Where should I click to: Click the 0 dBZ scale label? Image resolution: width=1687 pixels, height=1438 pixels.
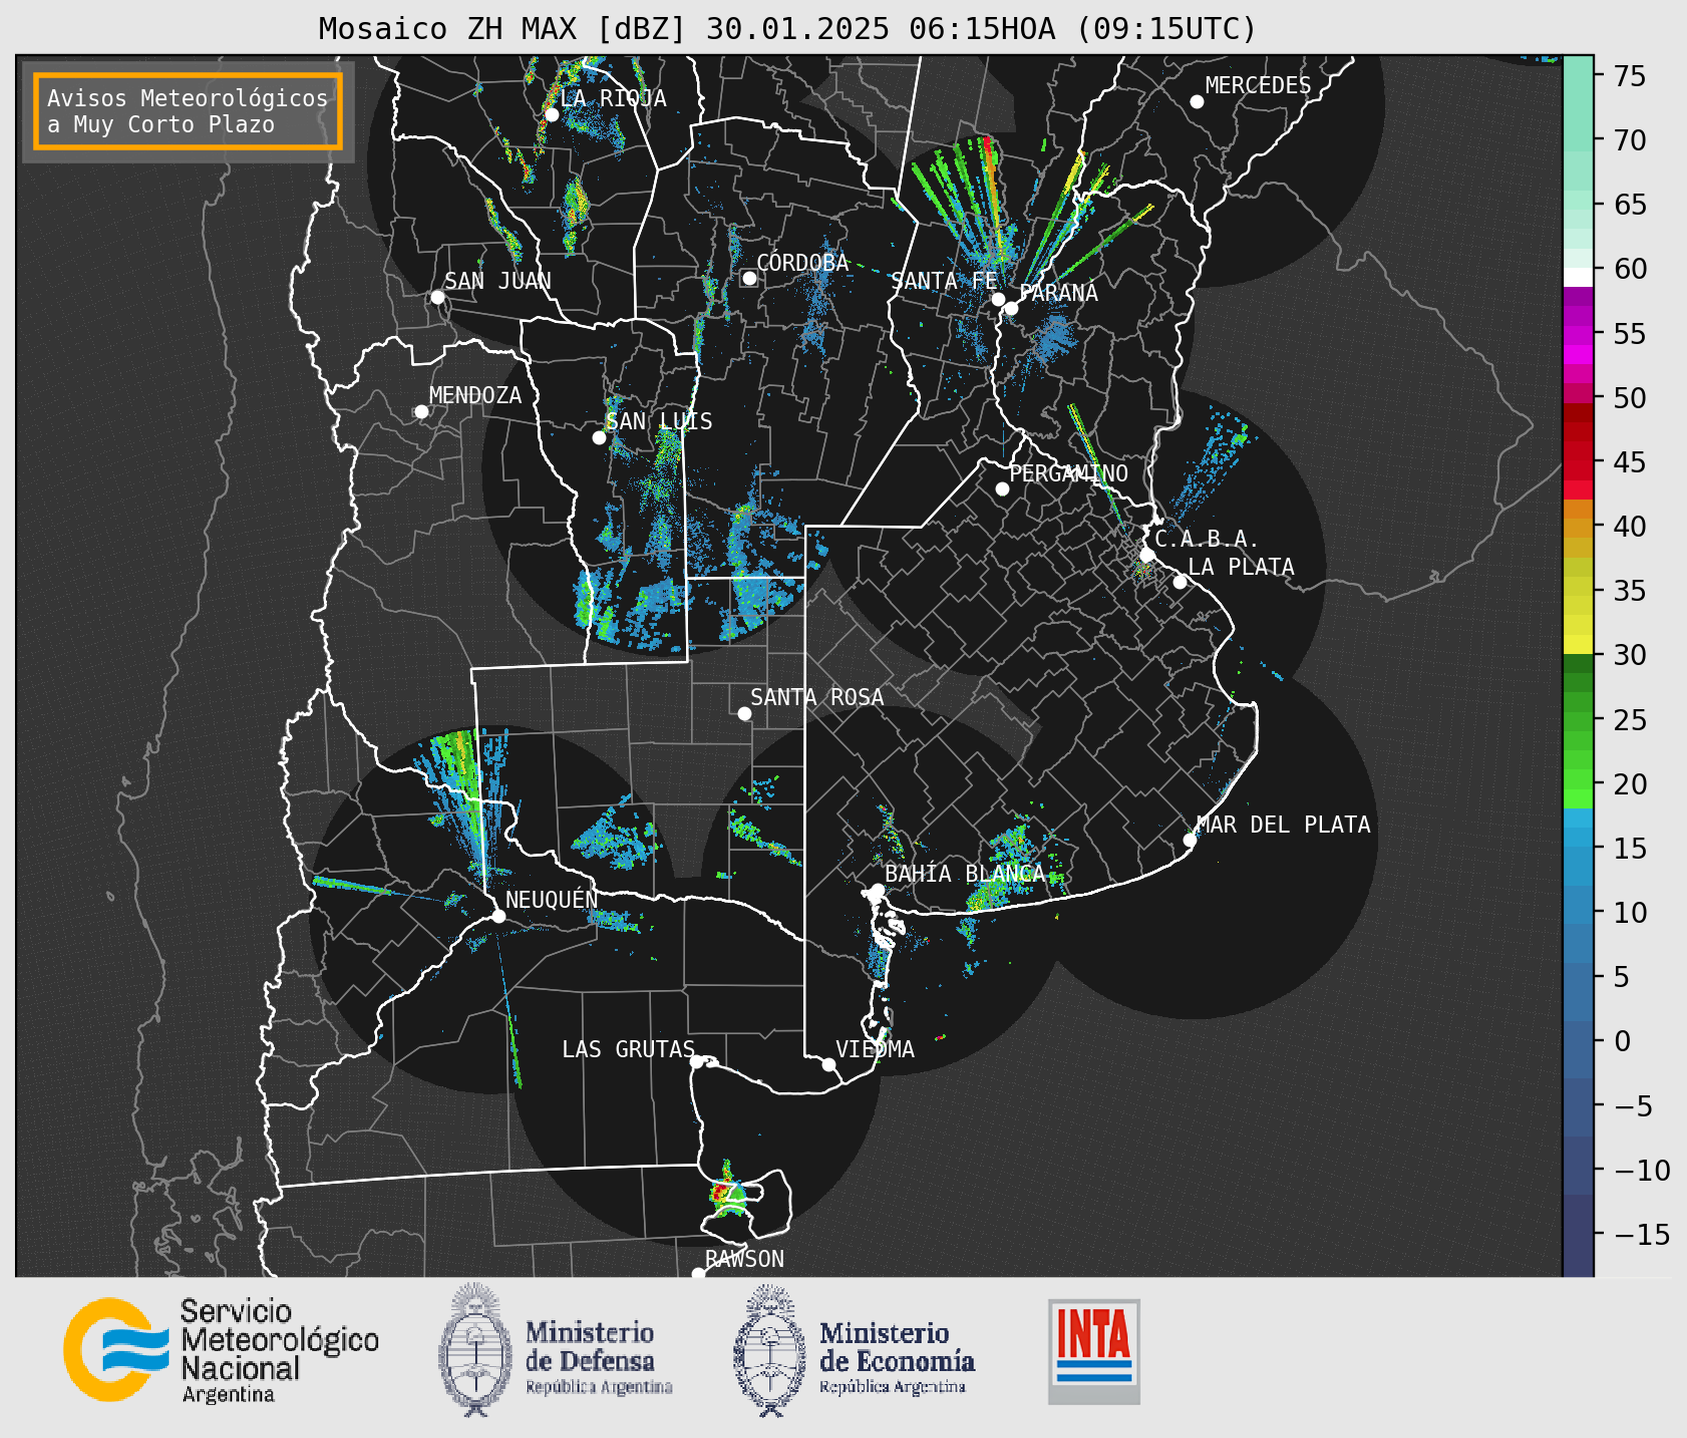[1622, 1042]
